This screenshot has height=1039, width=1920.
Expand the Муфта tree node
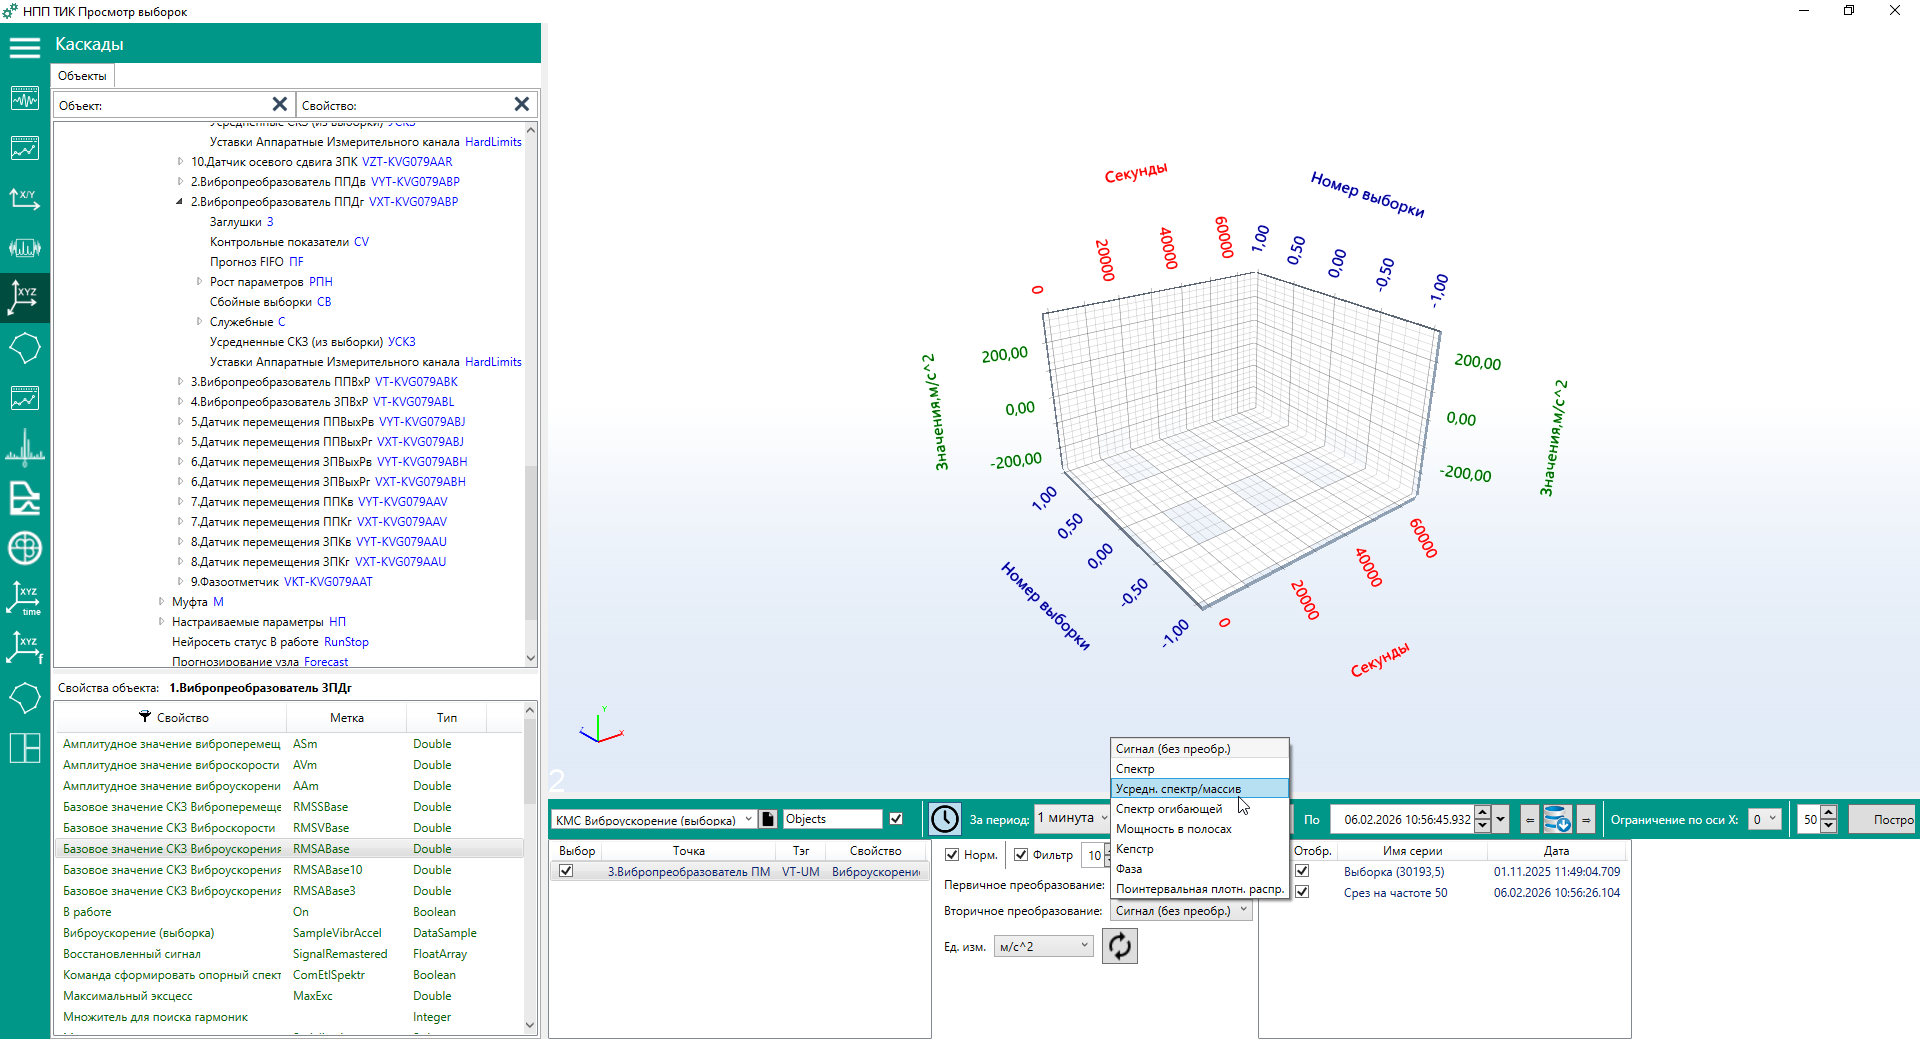pyautogui.click(x=161, y=601)
